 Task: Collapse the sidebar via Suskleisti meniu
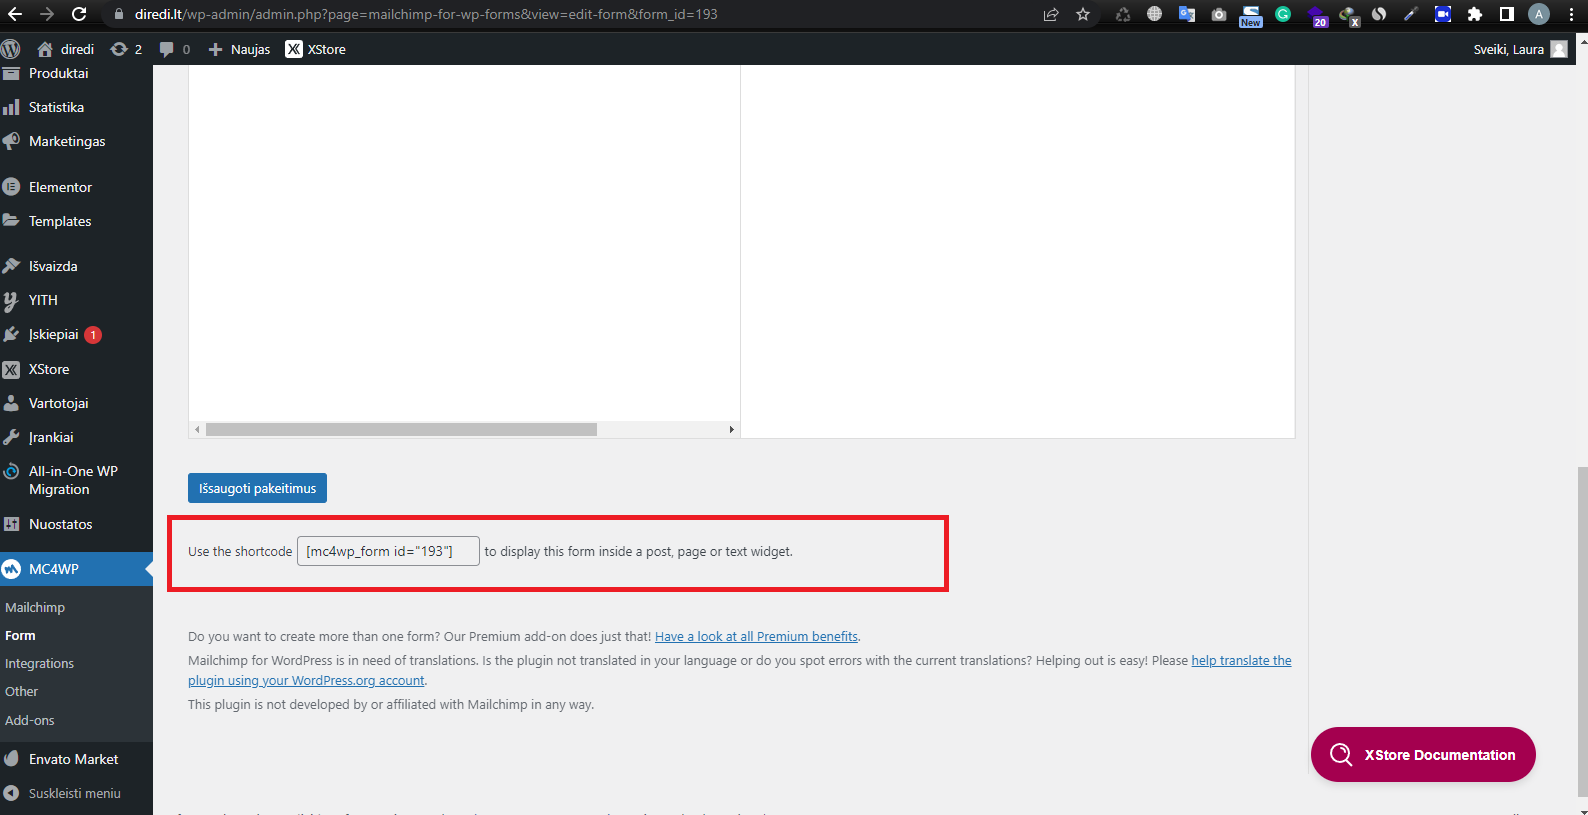[76, 793]
